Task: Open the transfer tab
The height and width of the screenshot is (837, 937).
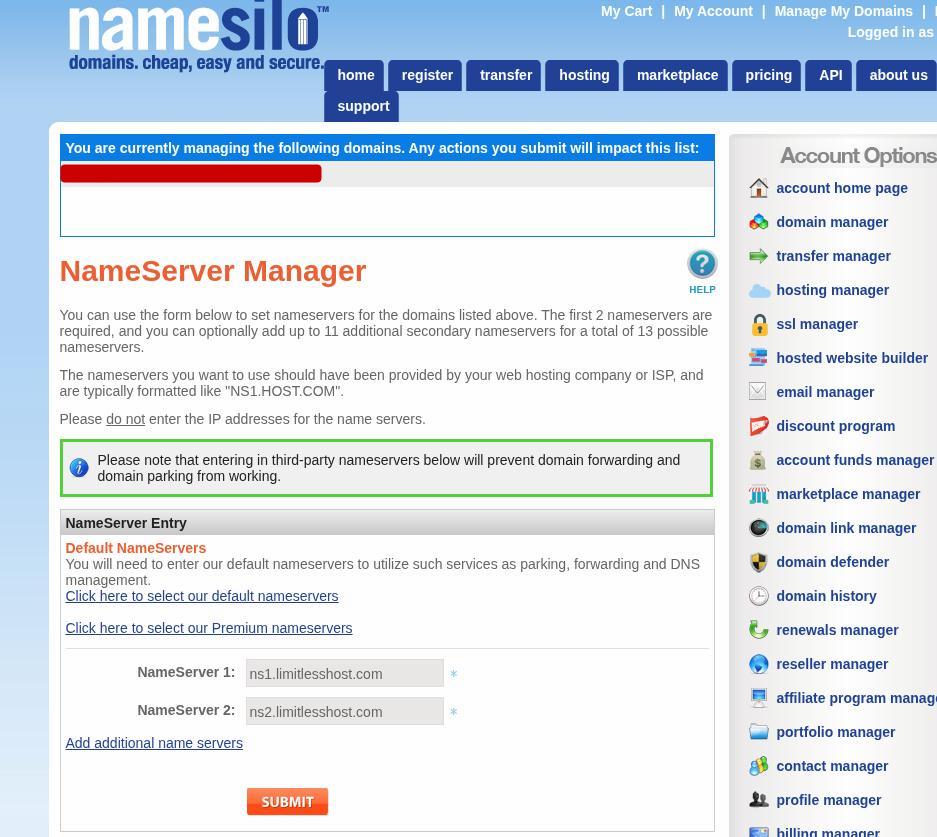Action: pos(505,75)
